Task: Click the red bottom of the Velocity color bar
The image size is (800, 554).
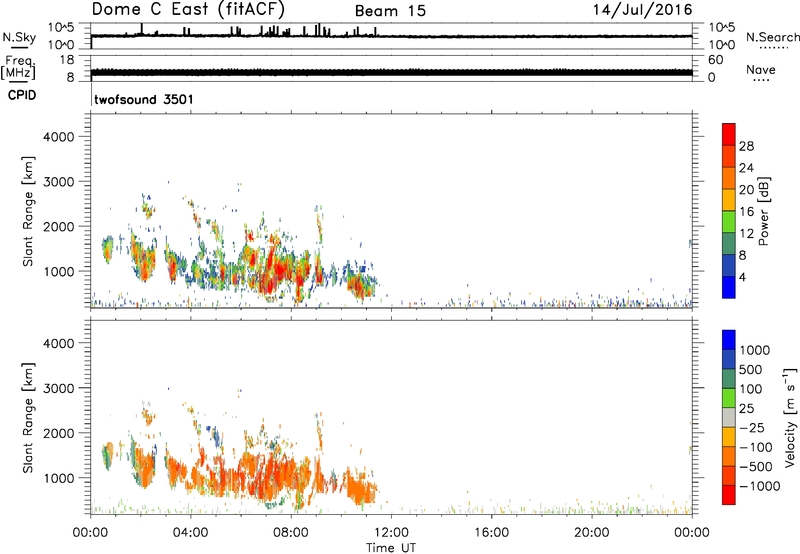Action: [x=729, y=495]
